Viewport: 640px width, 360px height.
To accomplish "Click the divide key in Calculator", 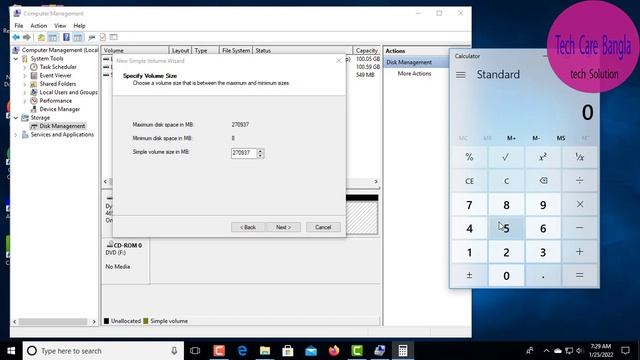I will (580, 180).
